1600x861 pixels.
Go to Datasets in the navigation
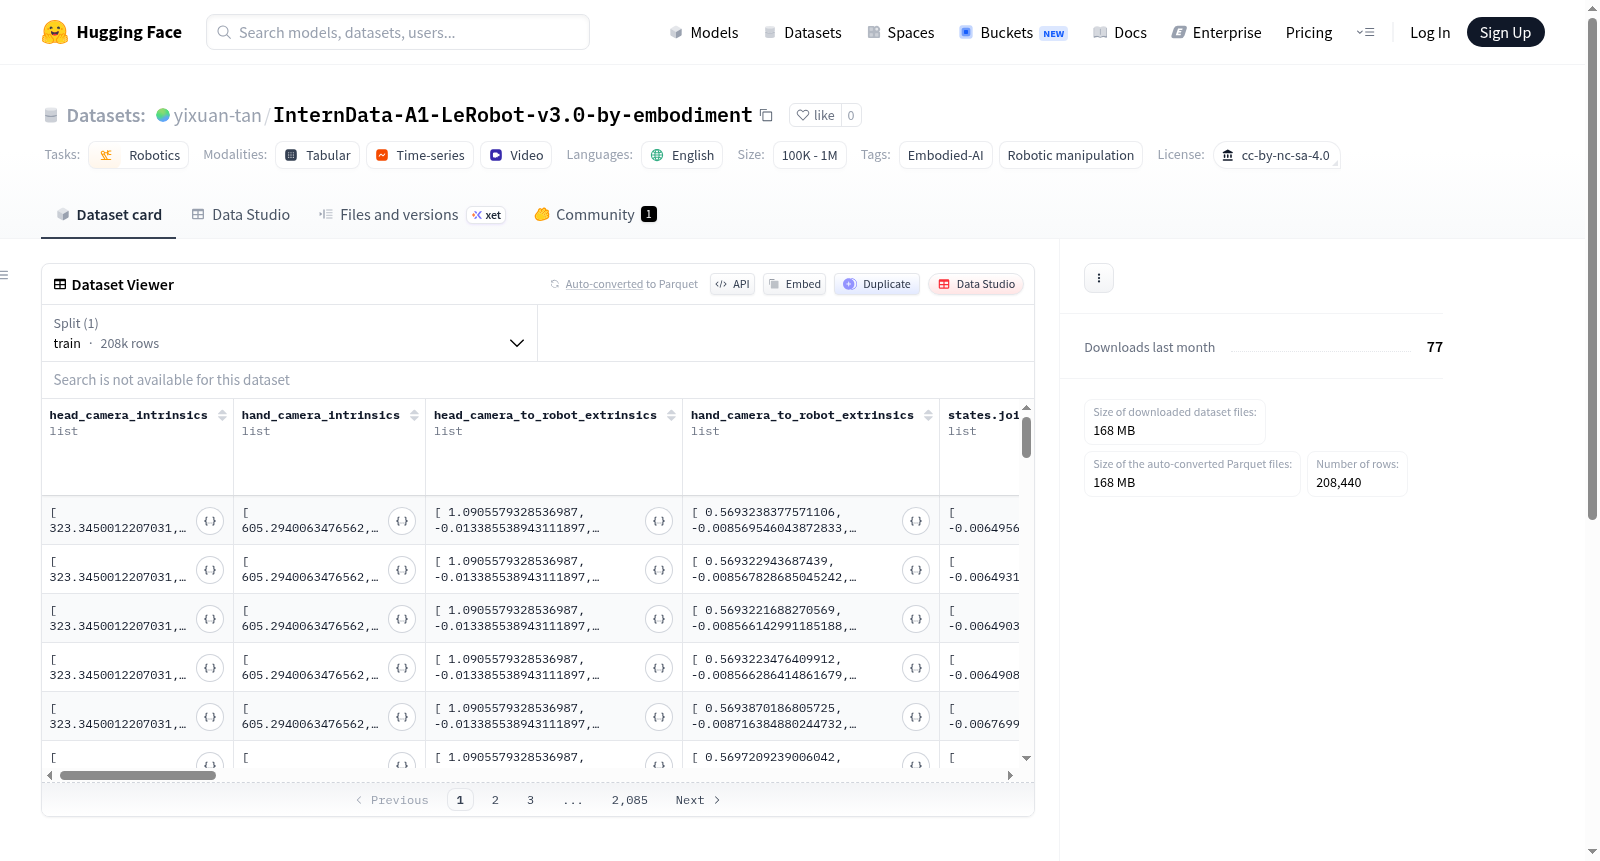(802, 32)
